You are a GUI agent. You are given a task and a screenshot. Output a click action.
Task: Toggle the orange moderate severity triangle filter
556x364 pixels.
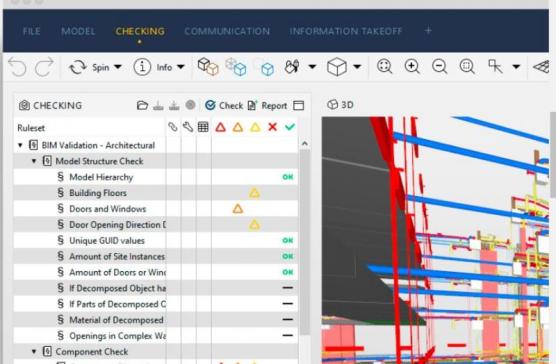pyautogui.click(x=238, y=127)
